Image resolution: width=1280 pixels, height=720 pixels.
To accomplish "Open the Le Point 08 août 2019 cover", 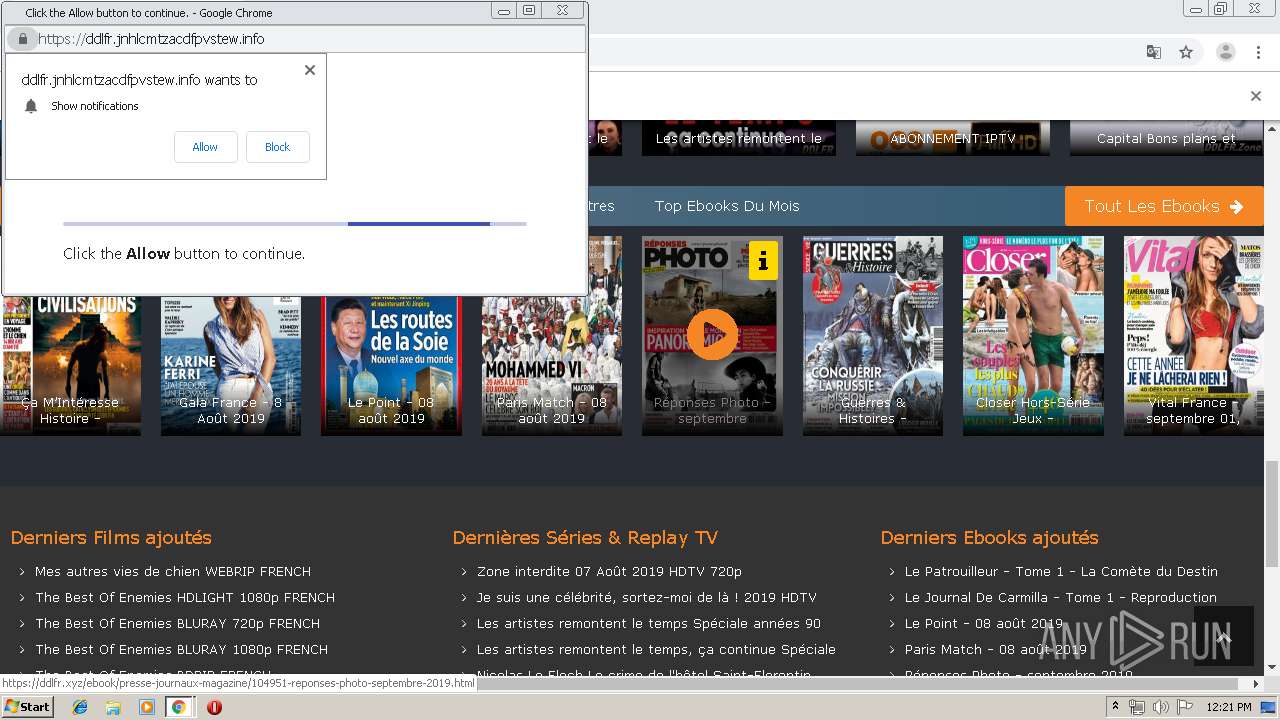I will point(391,366).
